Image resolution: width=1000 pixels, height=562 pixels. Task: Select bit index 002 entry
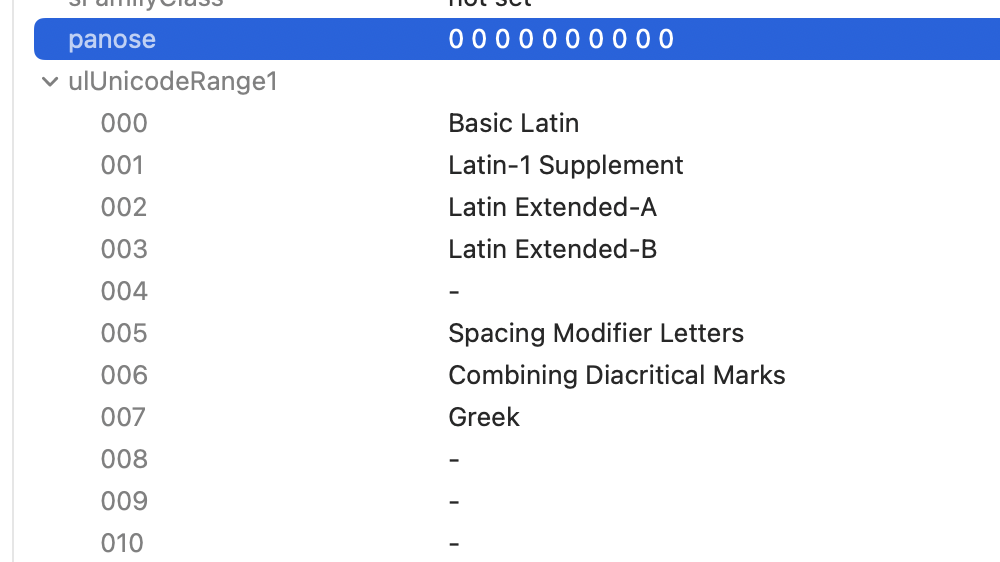(x=124, y=208)
